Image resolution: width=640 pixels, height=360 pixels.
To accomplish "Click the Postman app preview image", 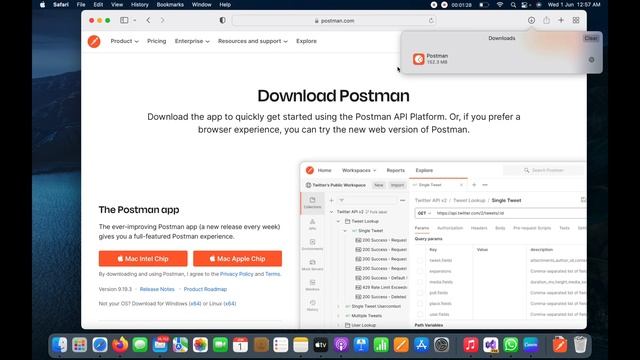I will (x=443, y=245).
